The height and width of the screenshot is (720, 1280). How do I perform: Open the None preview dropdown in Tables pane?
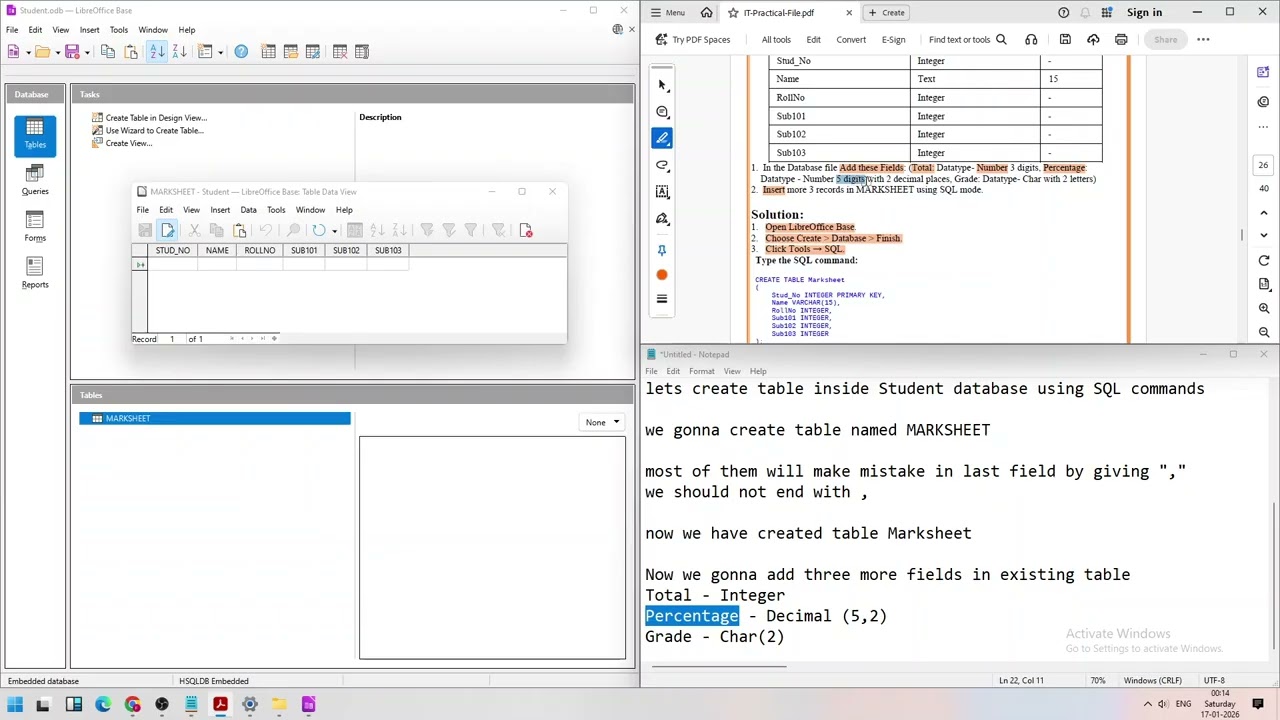[602, 422]
